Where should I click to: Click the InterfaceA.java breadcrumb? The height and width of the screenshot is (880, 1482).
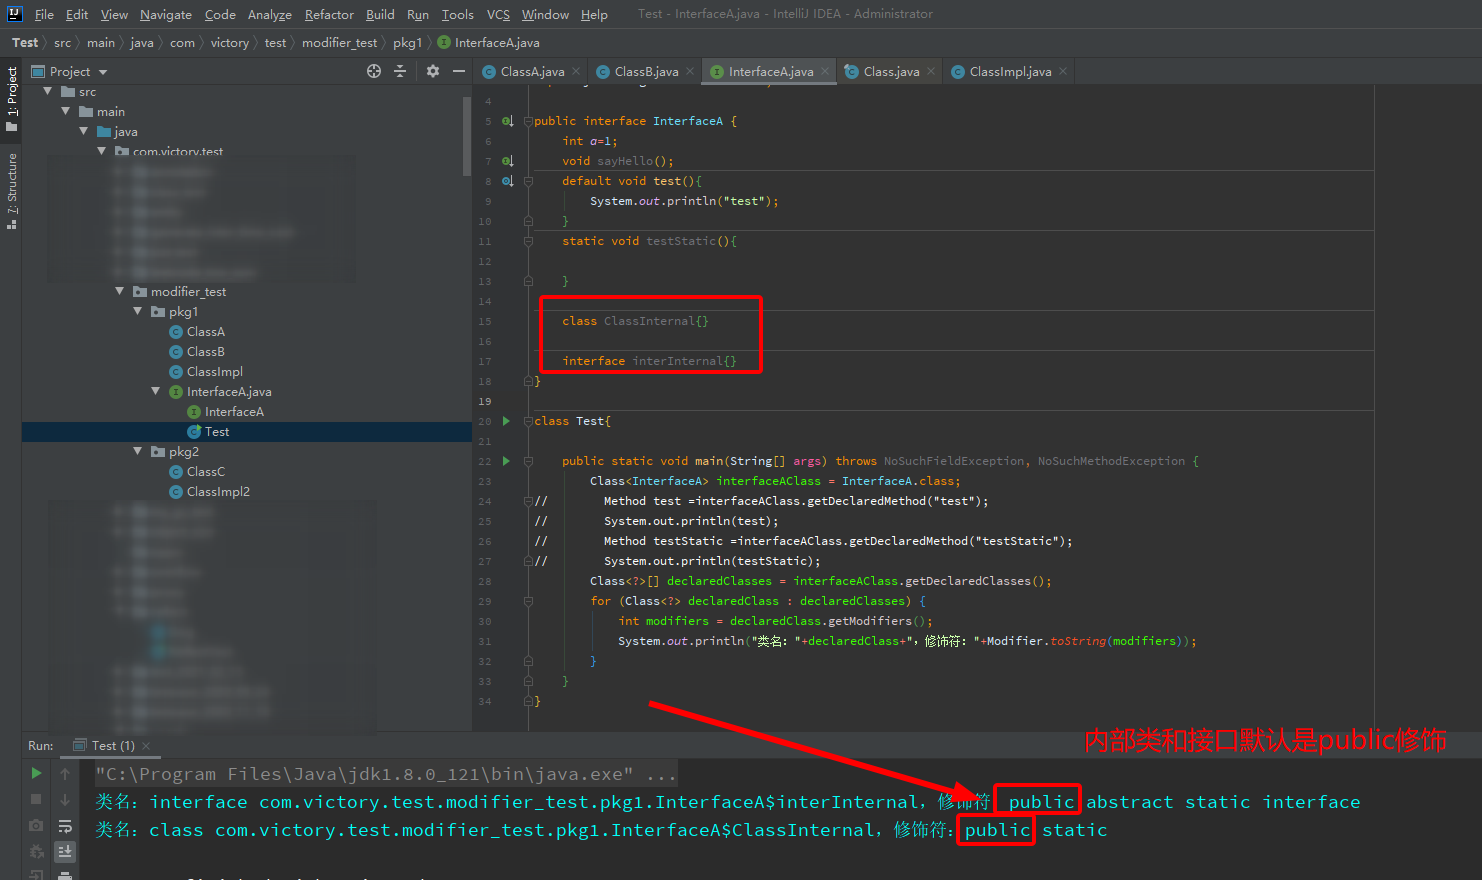489,43
